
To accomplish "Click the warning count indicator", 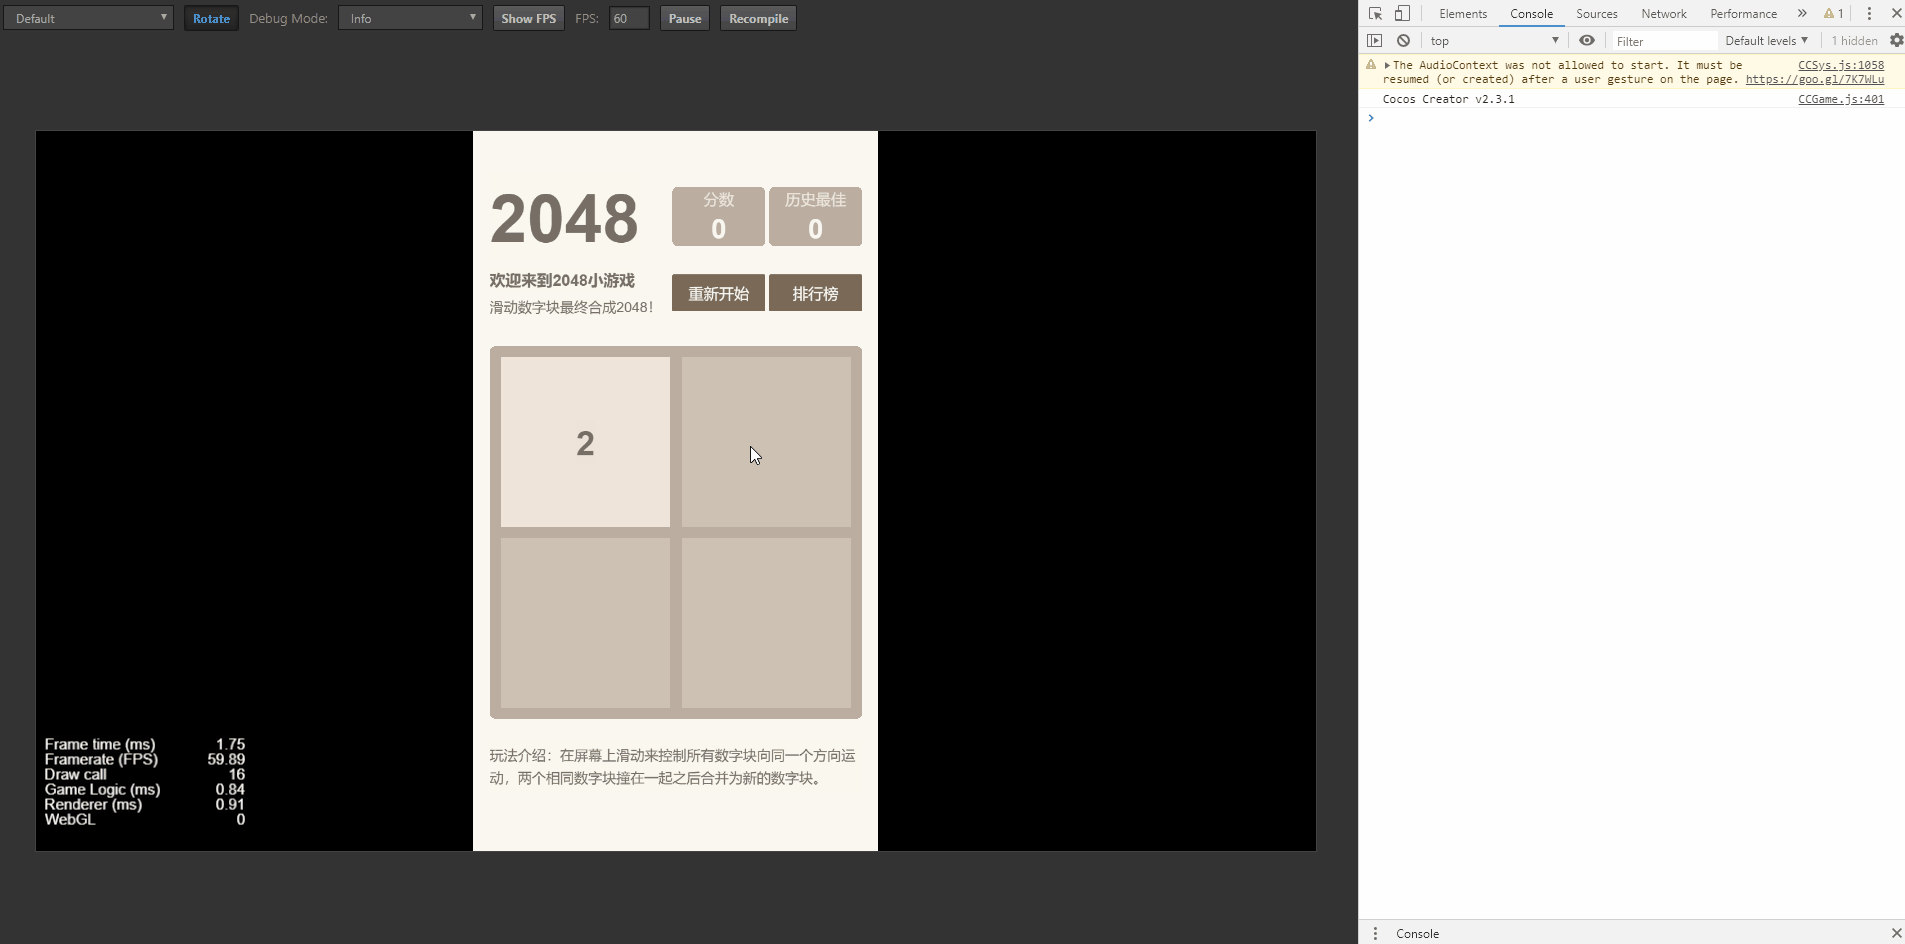I will pyautogui.click(x=1834, y=14).
